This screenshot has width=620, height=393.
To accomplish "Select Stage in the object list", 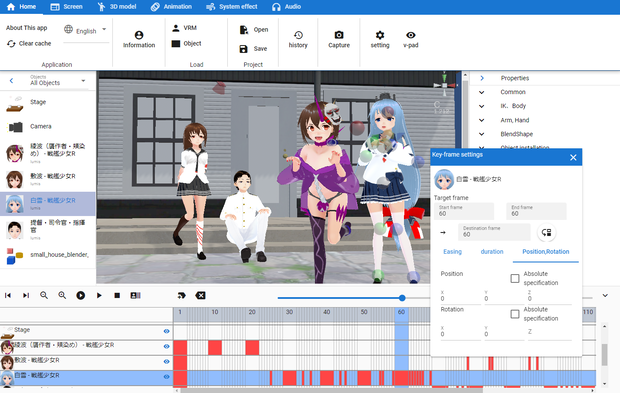I will point(47,102).
